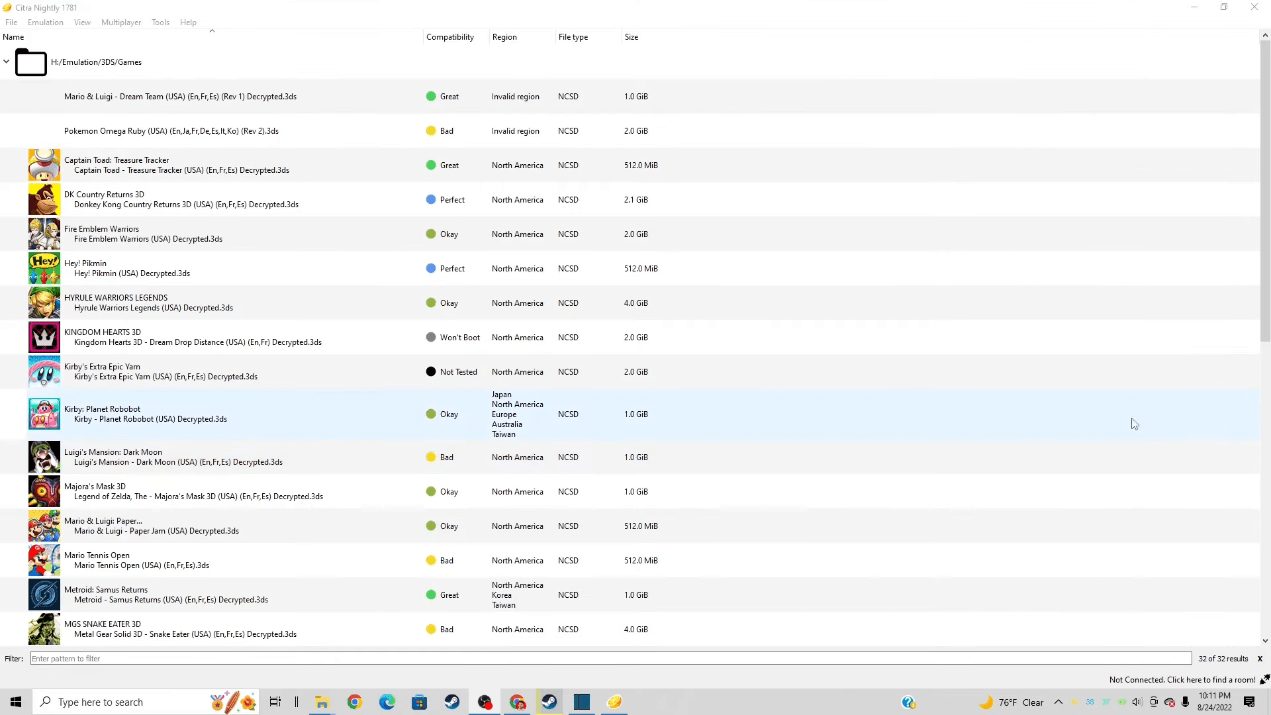Click 'Metal Gear Solid 3D - Snake Eater' file name
Image resolution: width=1271 pixels, height=715 pixels.
pos(185,634)
